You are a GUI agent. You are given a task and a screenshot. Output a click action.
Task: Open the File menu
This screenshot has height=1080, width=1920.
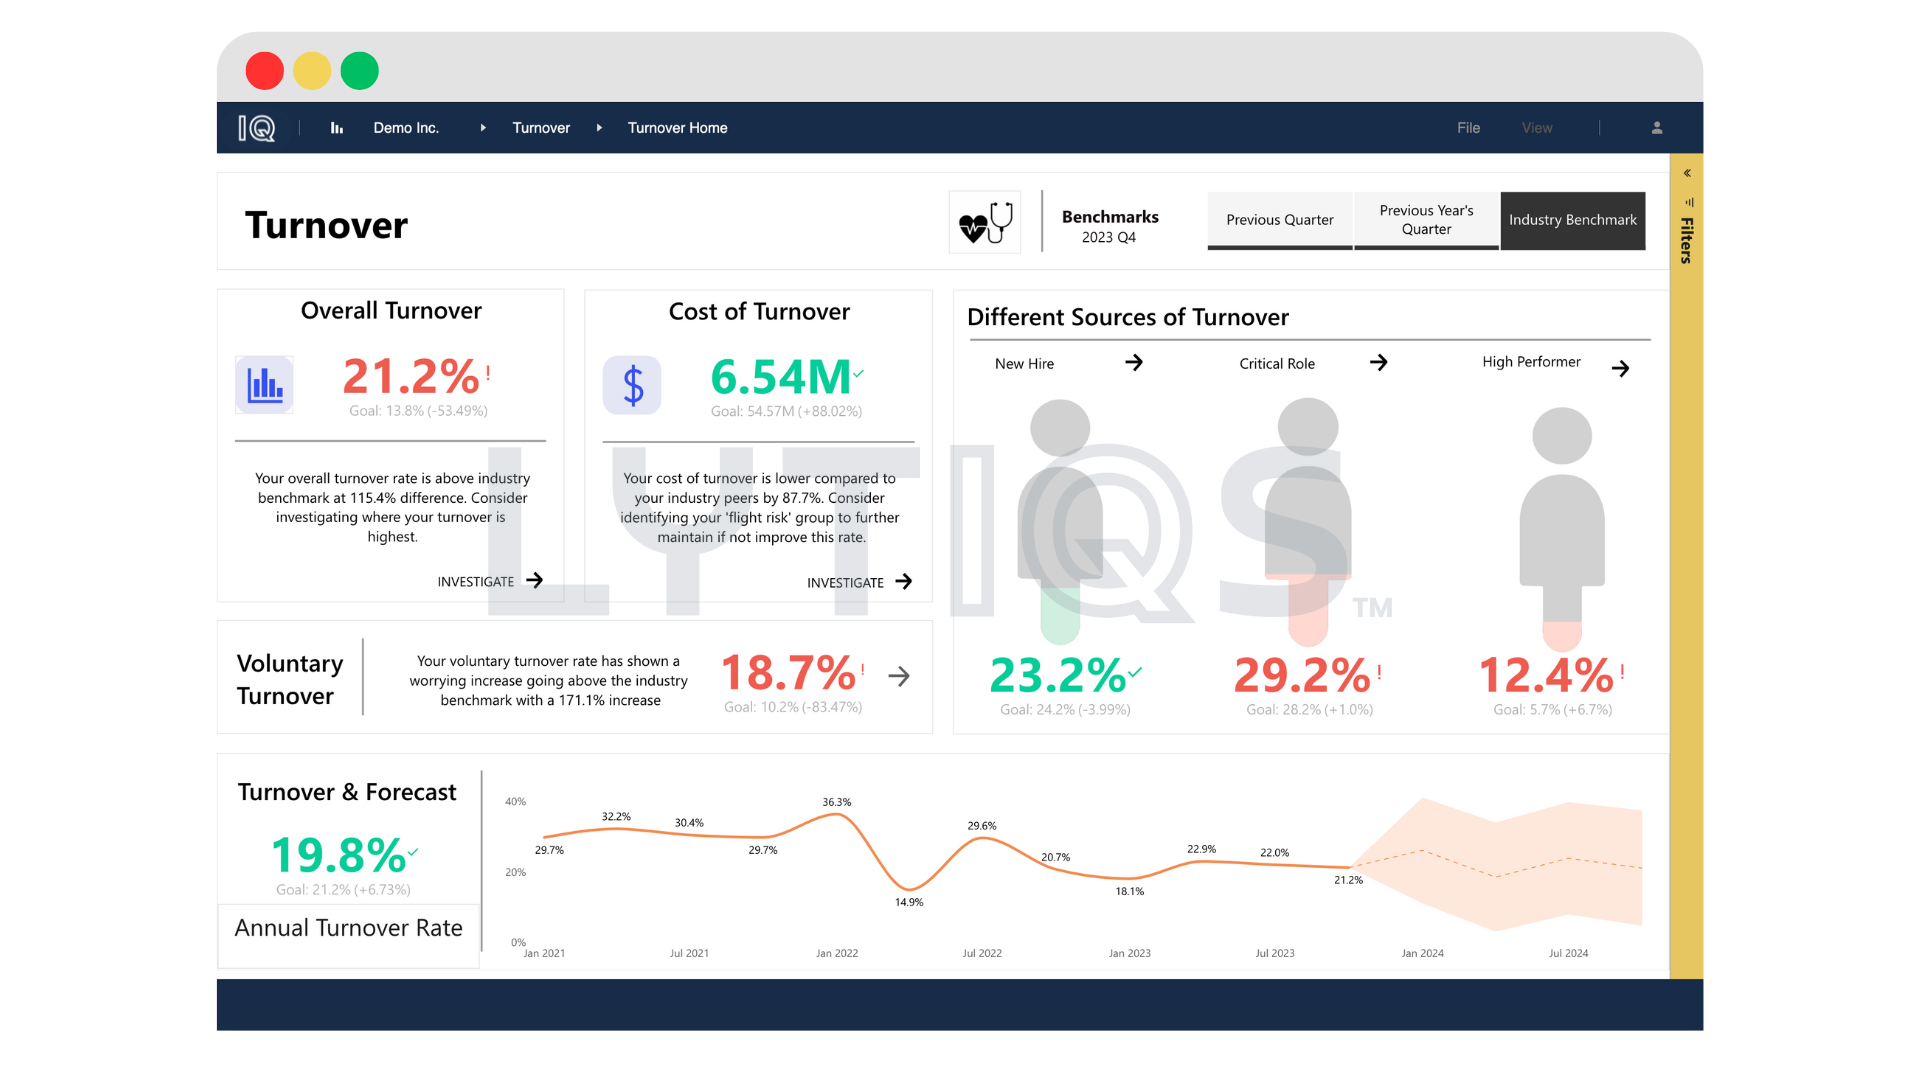tap(1468, 128)
